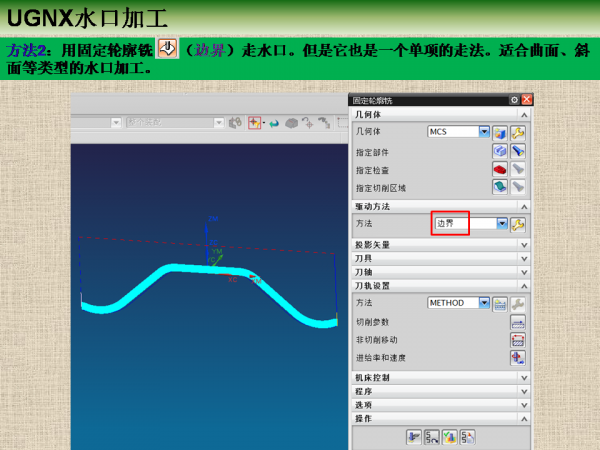Viewport: 600px width, 450px height.
Task: Click the edit drive method wrench icon
Action: [x=518, y=225]
